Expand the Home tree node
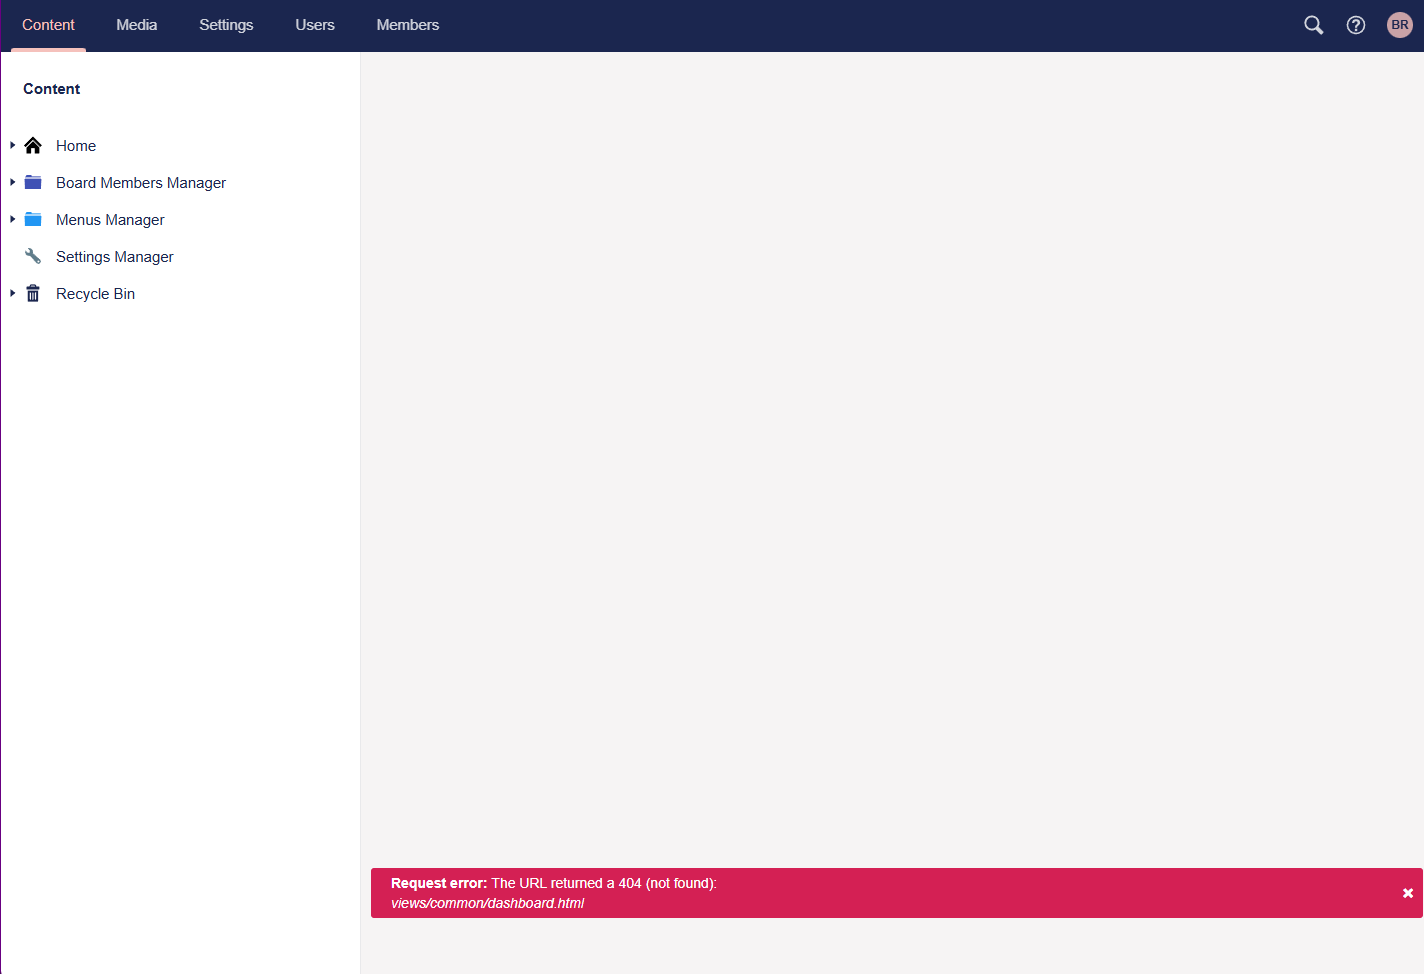The height and width of the screenshot is (974, 1424). 12,146
